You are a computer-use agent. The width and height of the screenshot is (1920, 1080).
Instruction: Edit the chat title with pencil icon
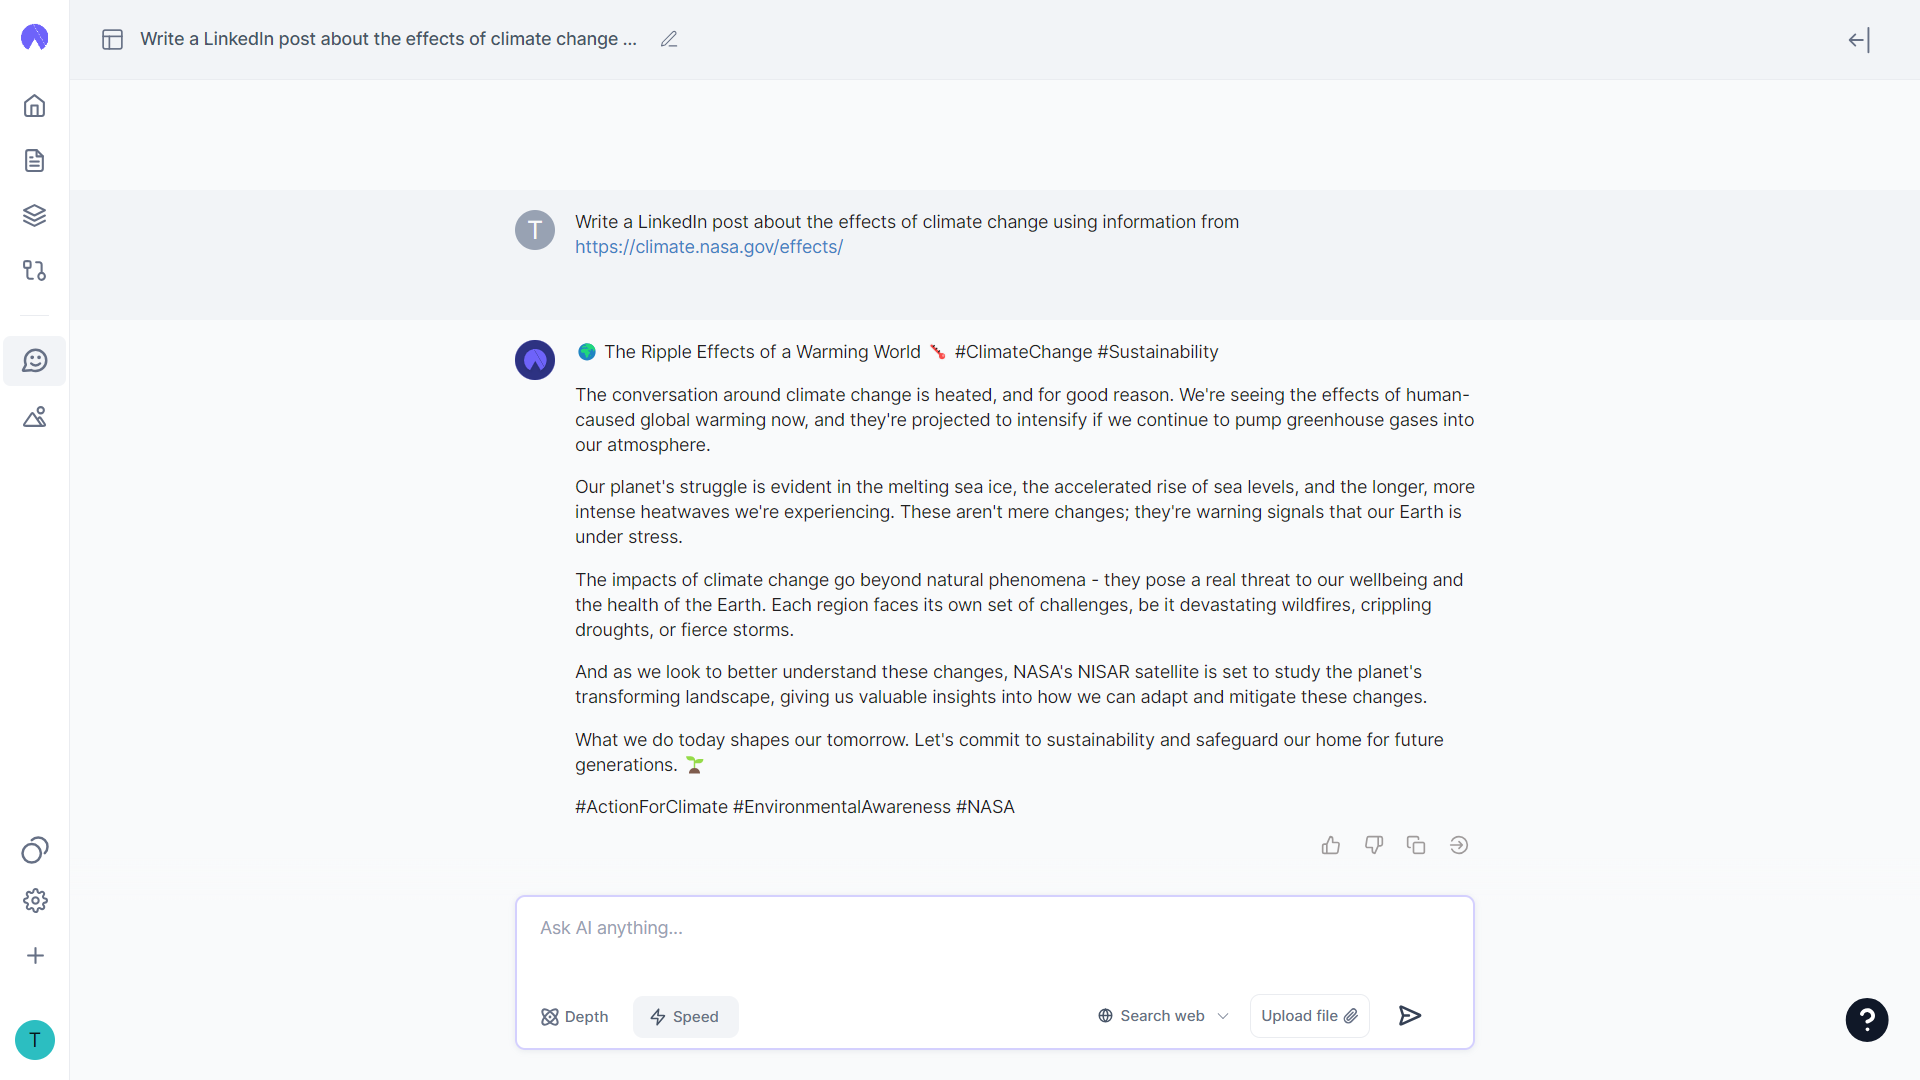pyautogui.click(x=669, y=40)
